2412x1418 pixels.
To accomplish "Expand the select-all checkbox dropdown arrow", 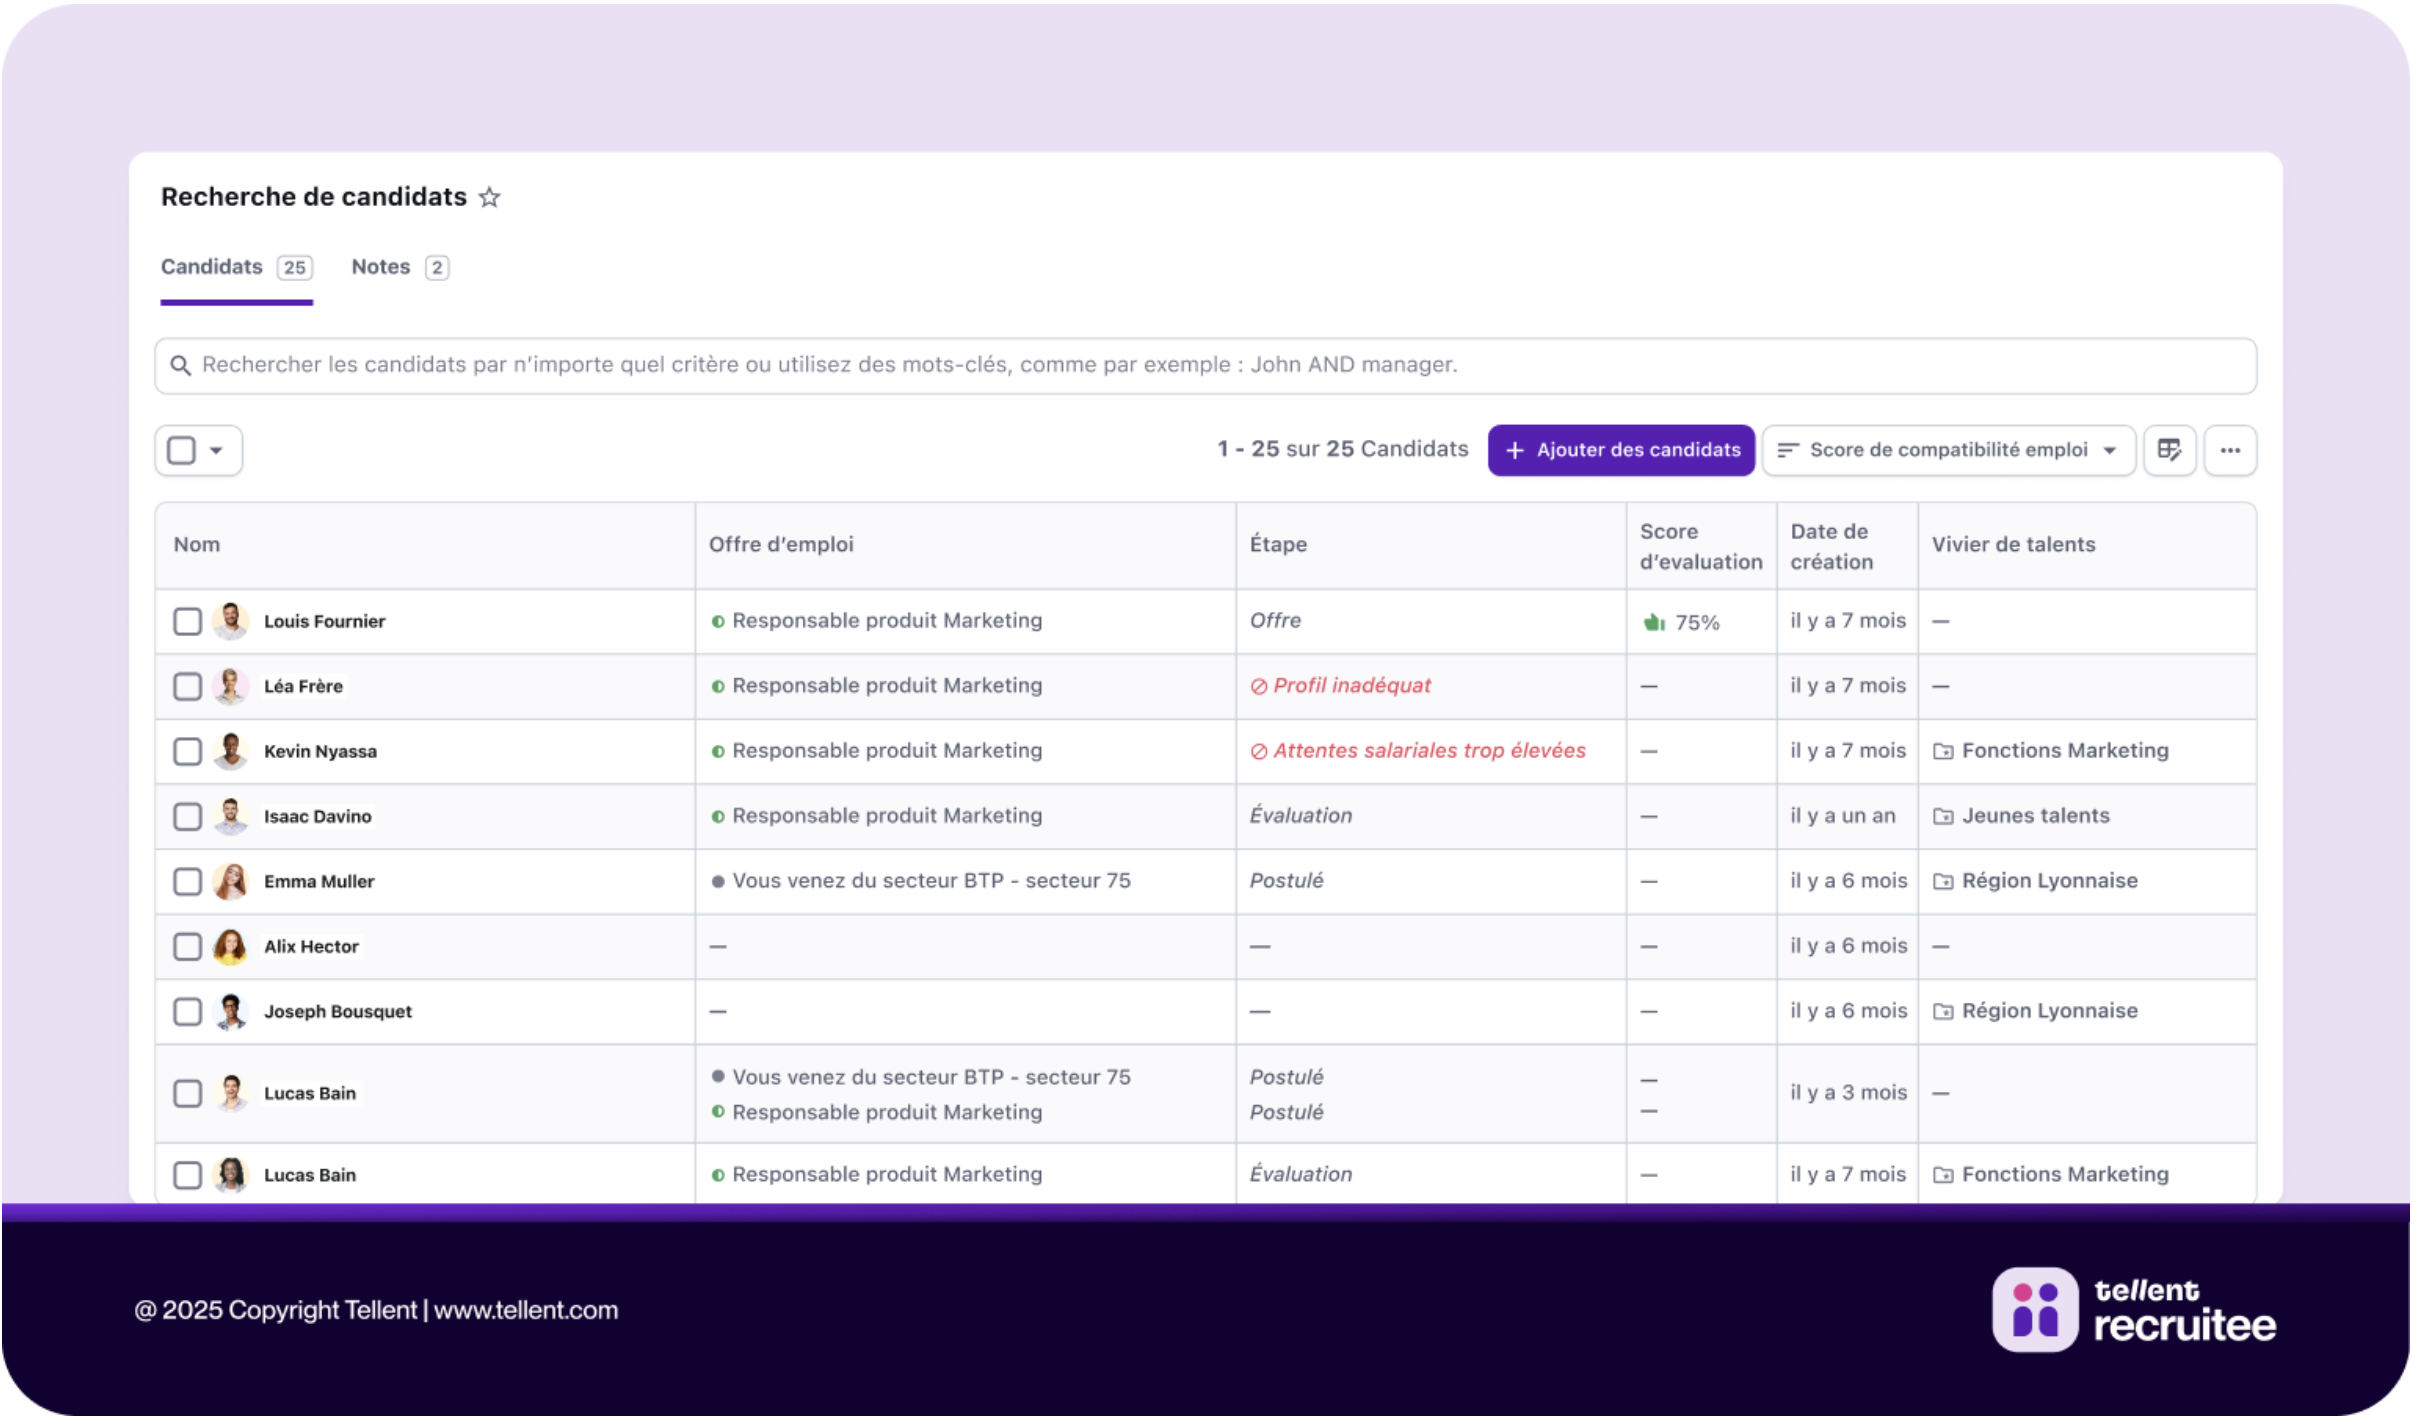I will coord(216,450).
